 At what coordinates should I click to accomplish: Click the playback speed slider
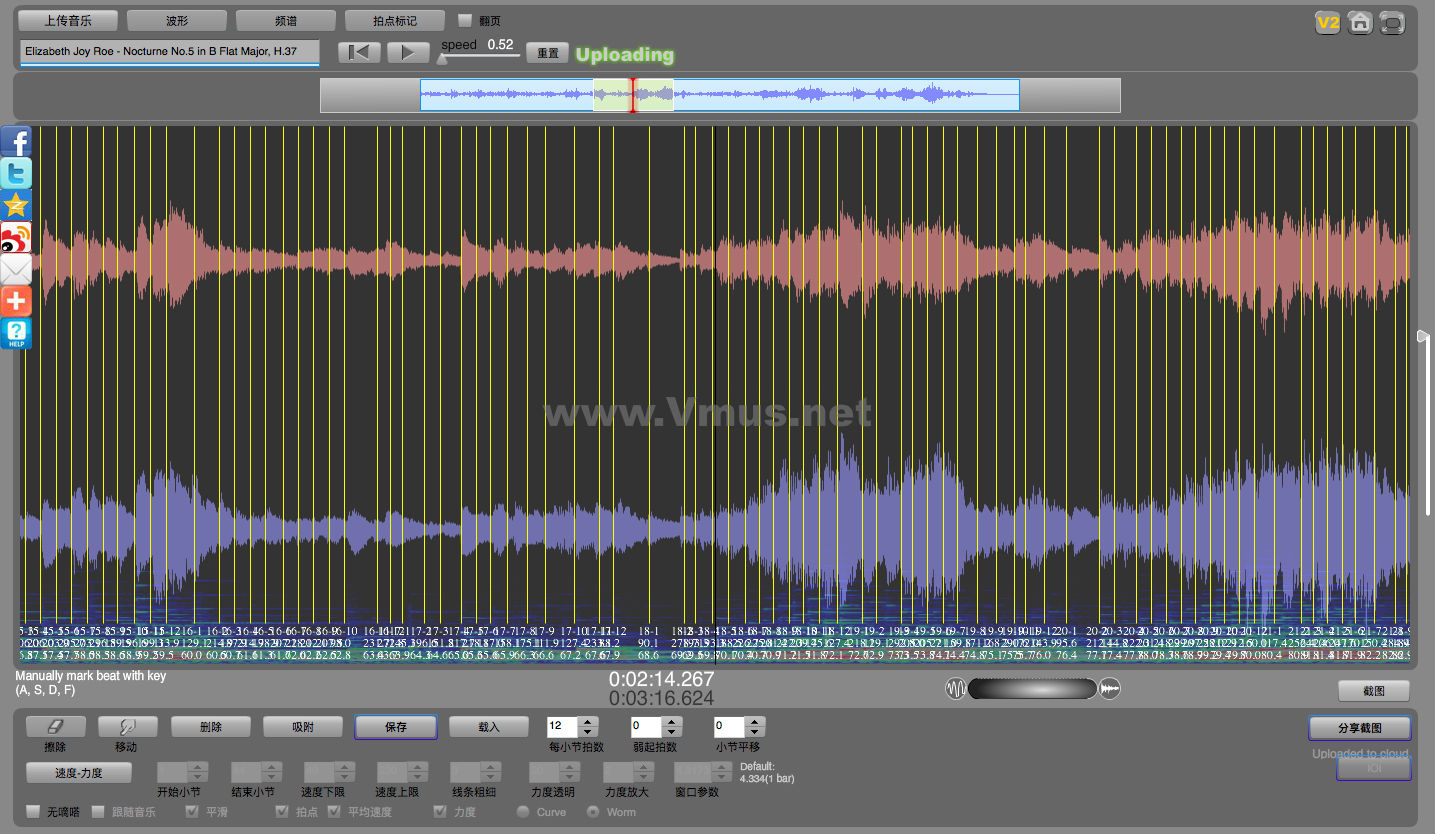click(x=478, y=59)
